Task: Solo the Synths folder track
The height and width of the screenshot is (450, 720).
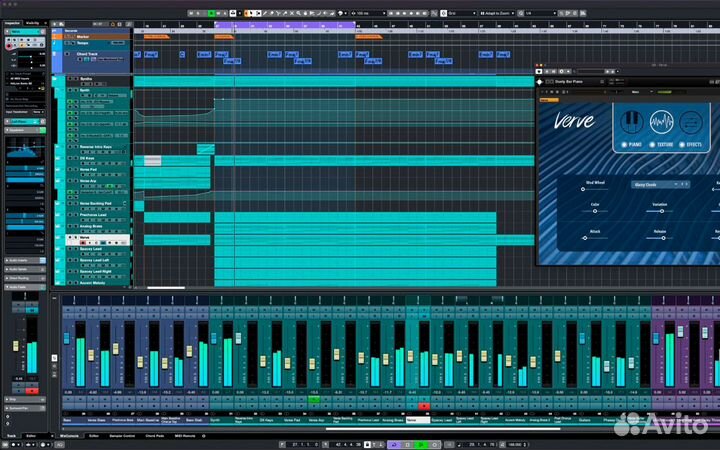Action: [76, 79]
